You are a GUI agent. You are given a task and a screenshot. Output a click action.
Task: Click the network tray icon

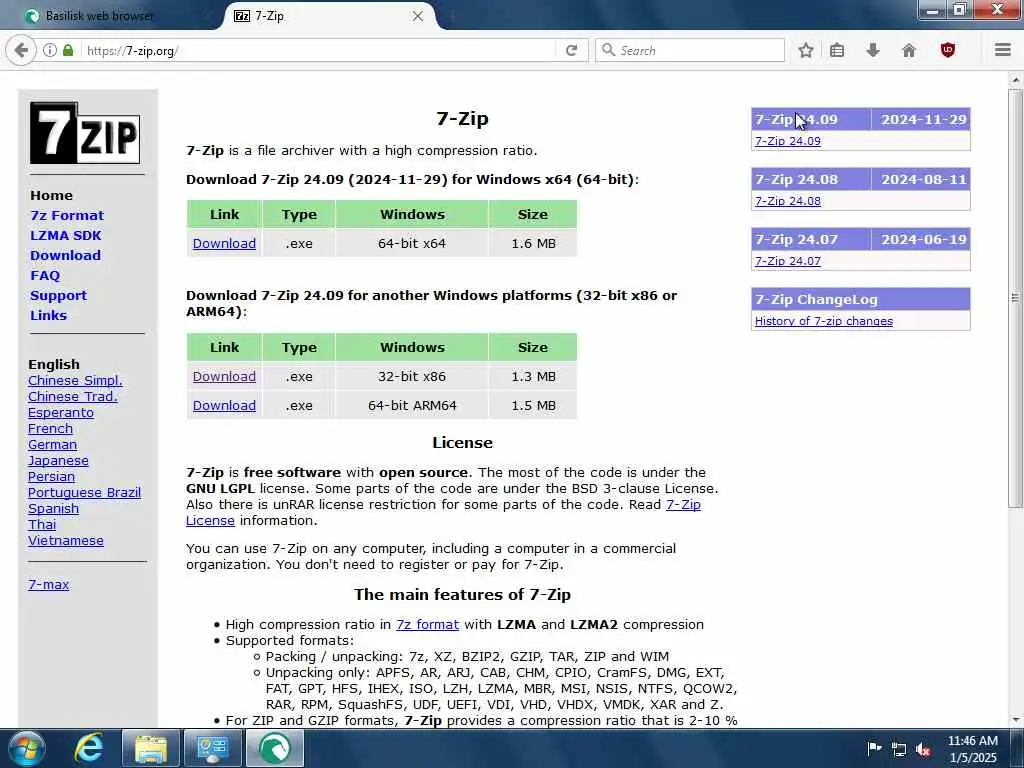899,749
